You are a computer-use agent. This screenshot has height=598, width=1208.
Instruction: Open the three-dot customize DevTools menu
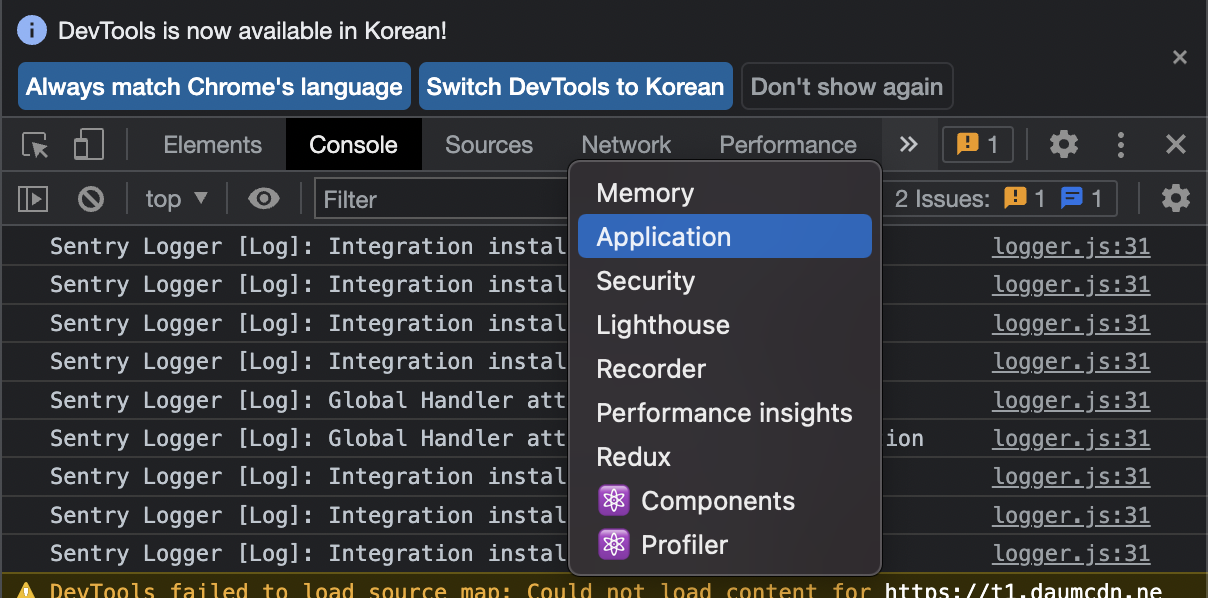(x=1121, y=145)
